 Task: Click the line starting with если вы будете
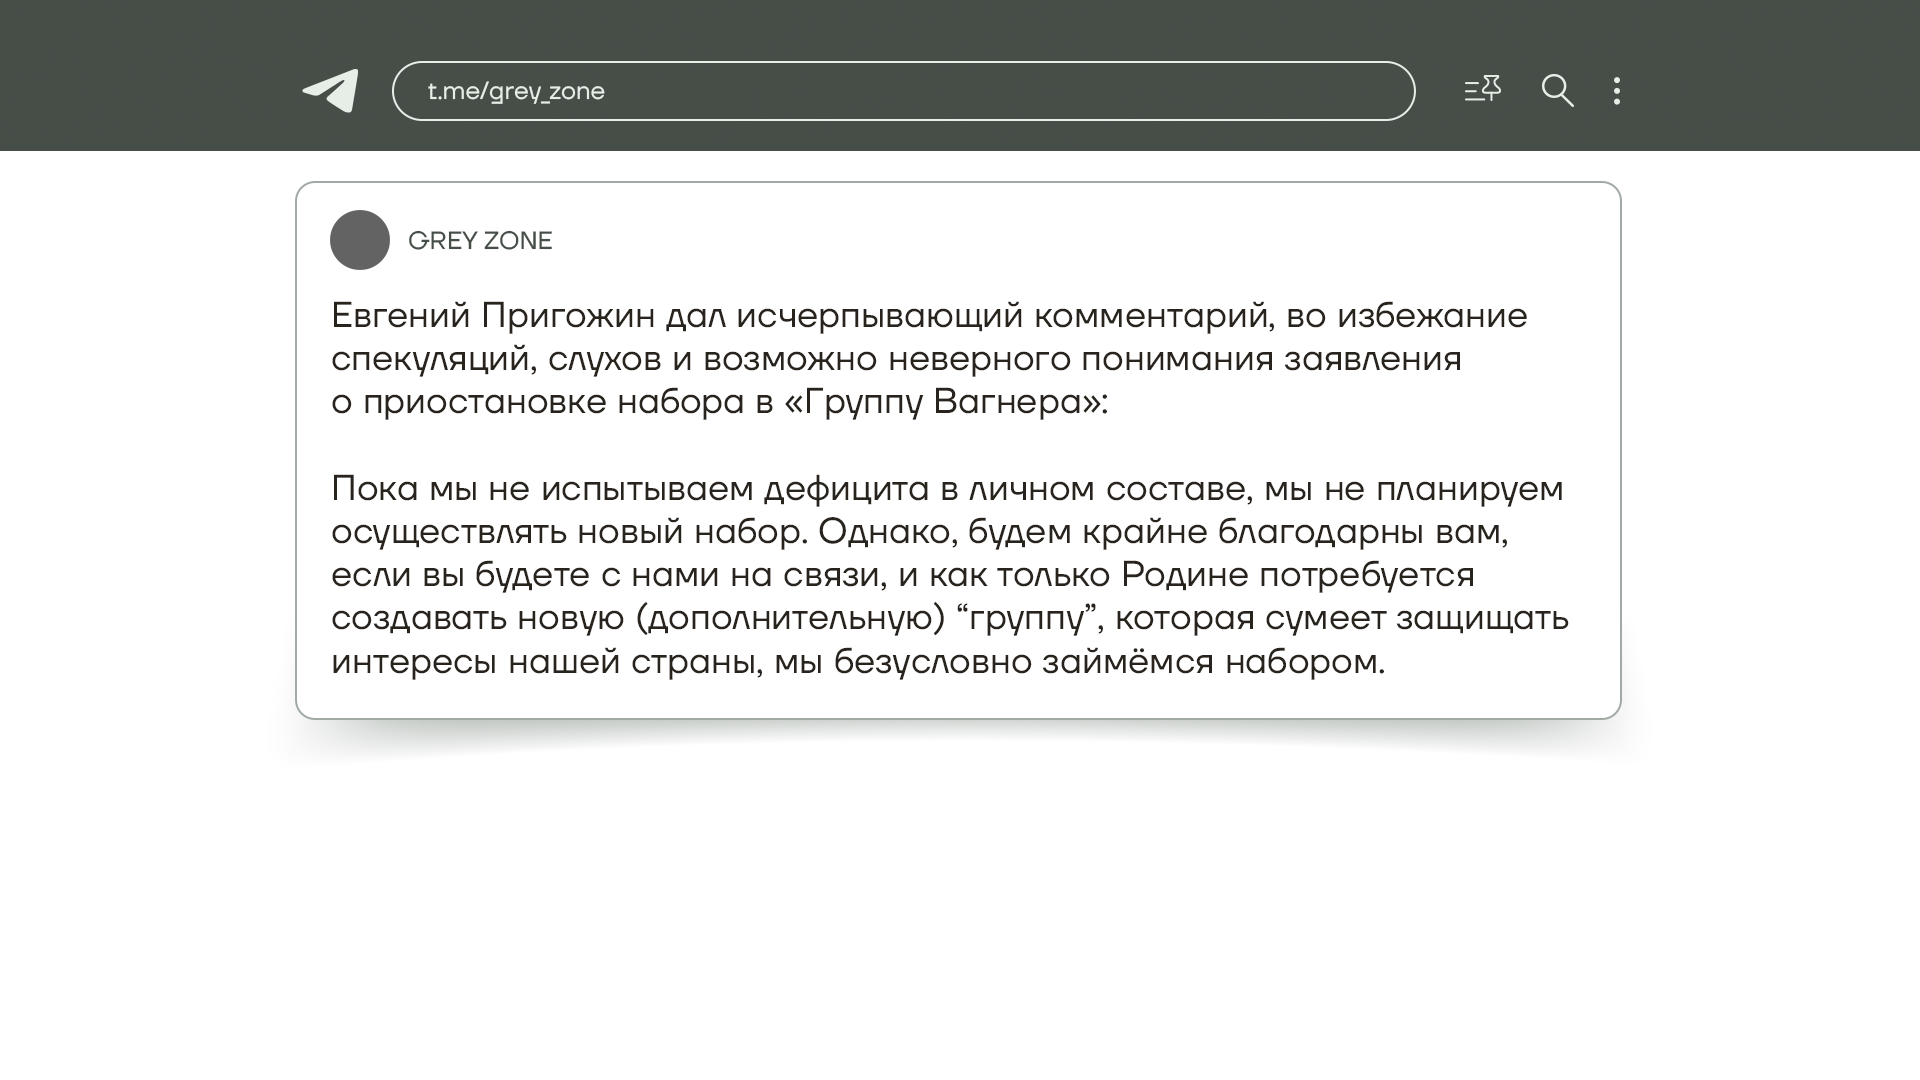point(902,575)
